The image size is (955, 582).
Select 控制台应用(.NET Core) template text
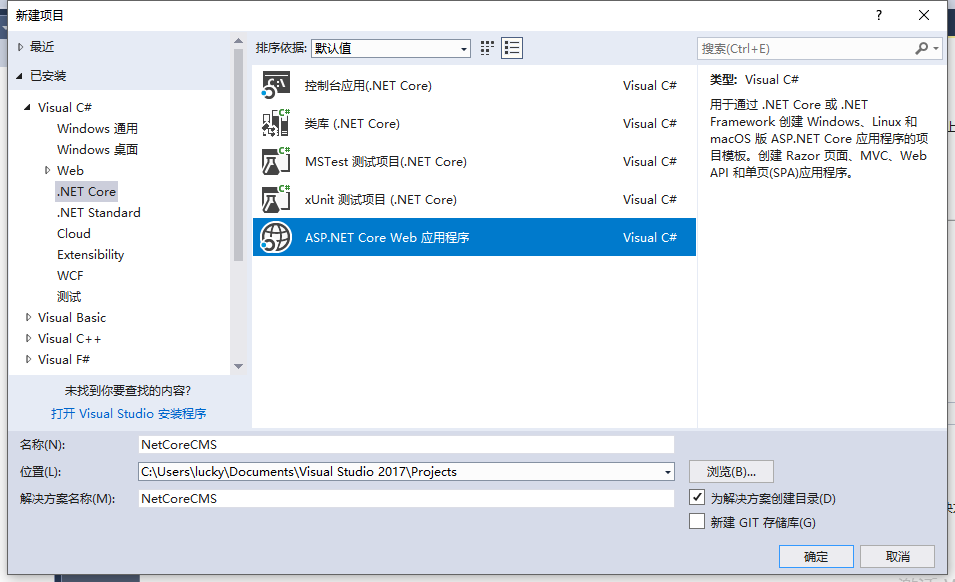point(368,86)
